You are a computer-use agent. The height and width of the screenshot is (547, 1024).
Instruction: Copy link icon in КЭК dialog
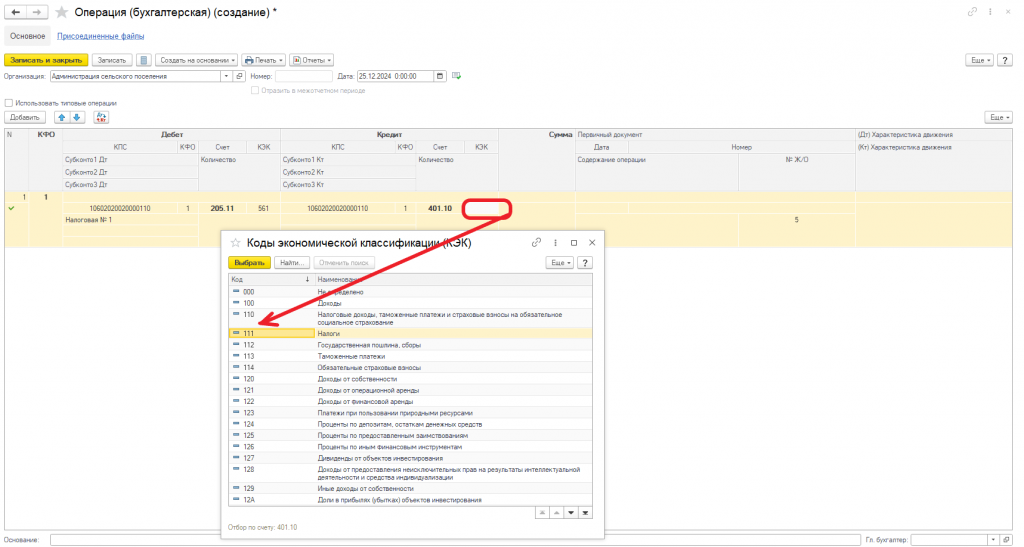(x=536, y=242)
